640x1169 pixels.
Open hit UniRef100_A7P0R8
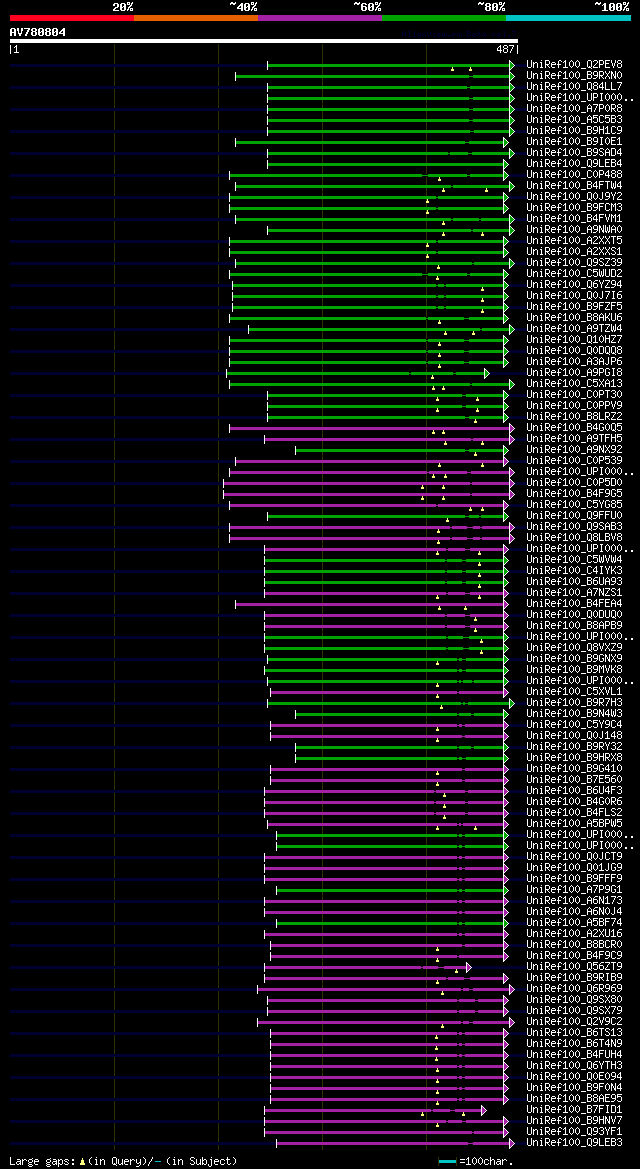coord(574,108)
